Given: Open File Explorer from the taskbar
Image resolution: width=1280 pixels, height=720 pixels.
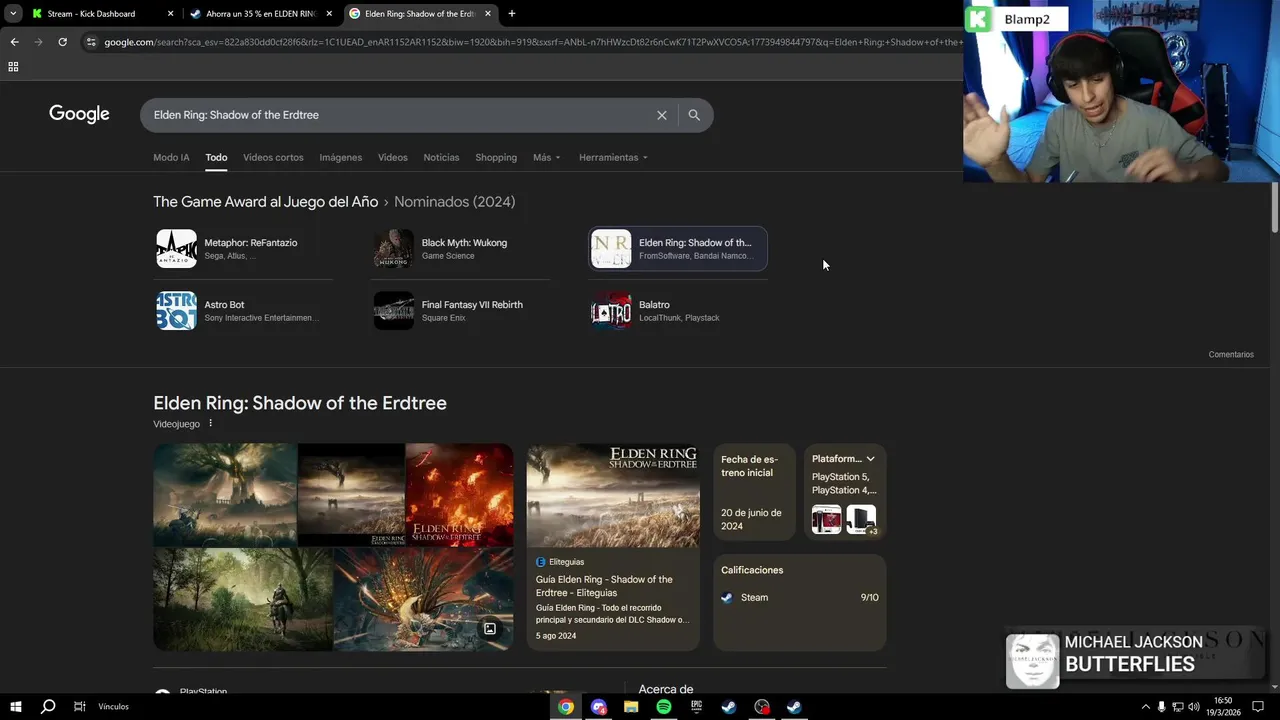Looking at the screenshot, I should pos(631,707).
